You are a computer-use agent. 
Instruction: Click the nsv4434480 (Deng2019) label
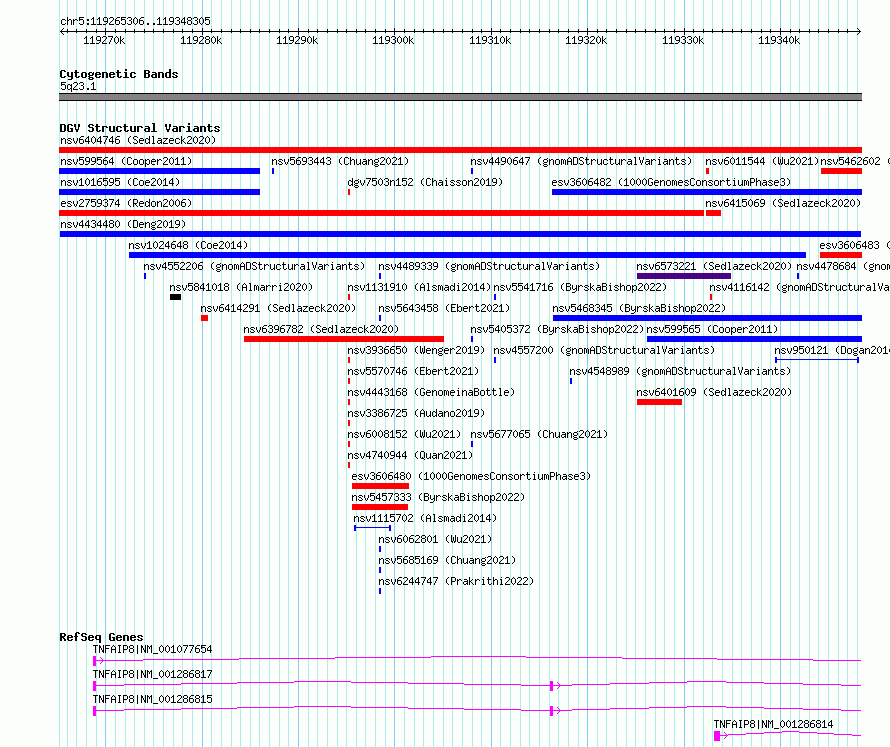tap(123, 224)
